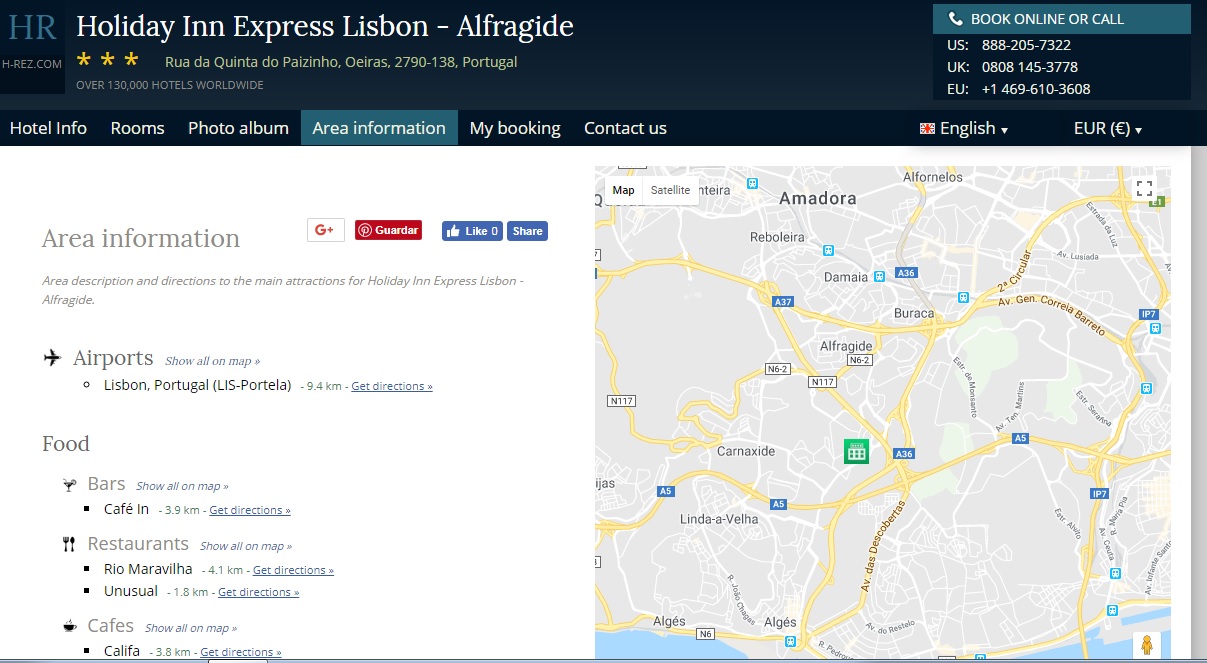Click the cocktail glass Bars icon
The image size is (1207, 663).
click(x=69, y=485)
